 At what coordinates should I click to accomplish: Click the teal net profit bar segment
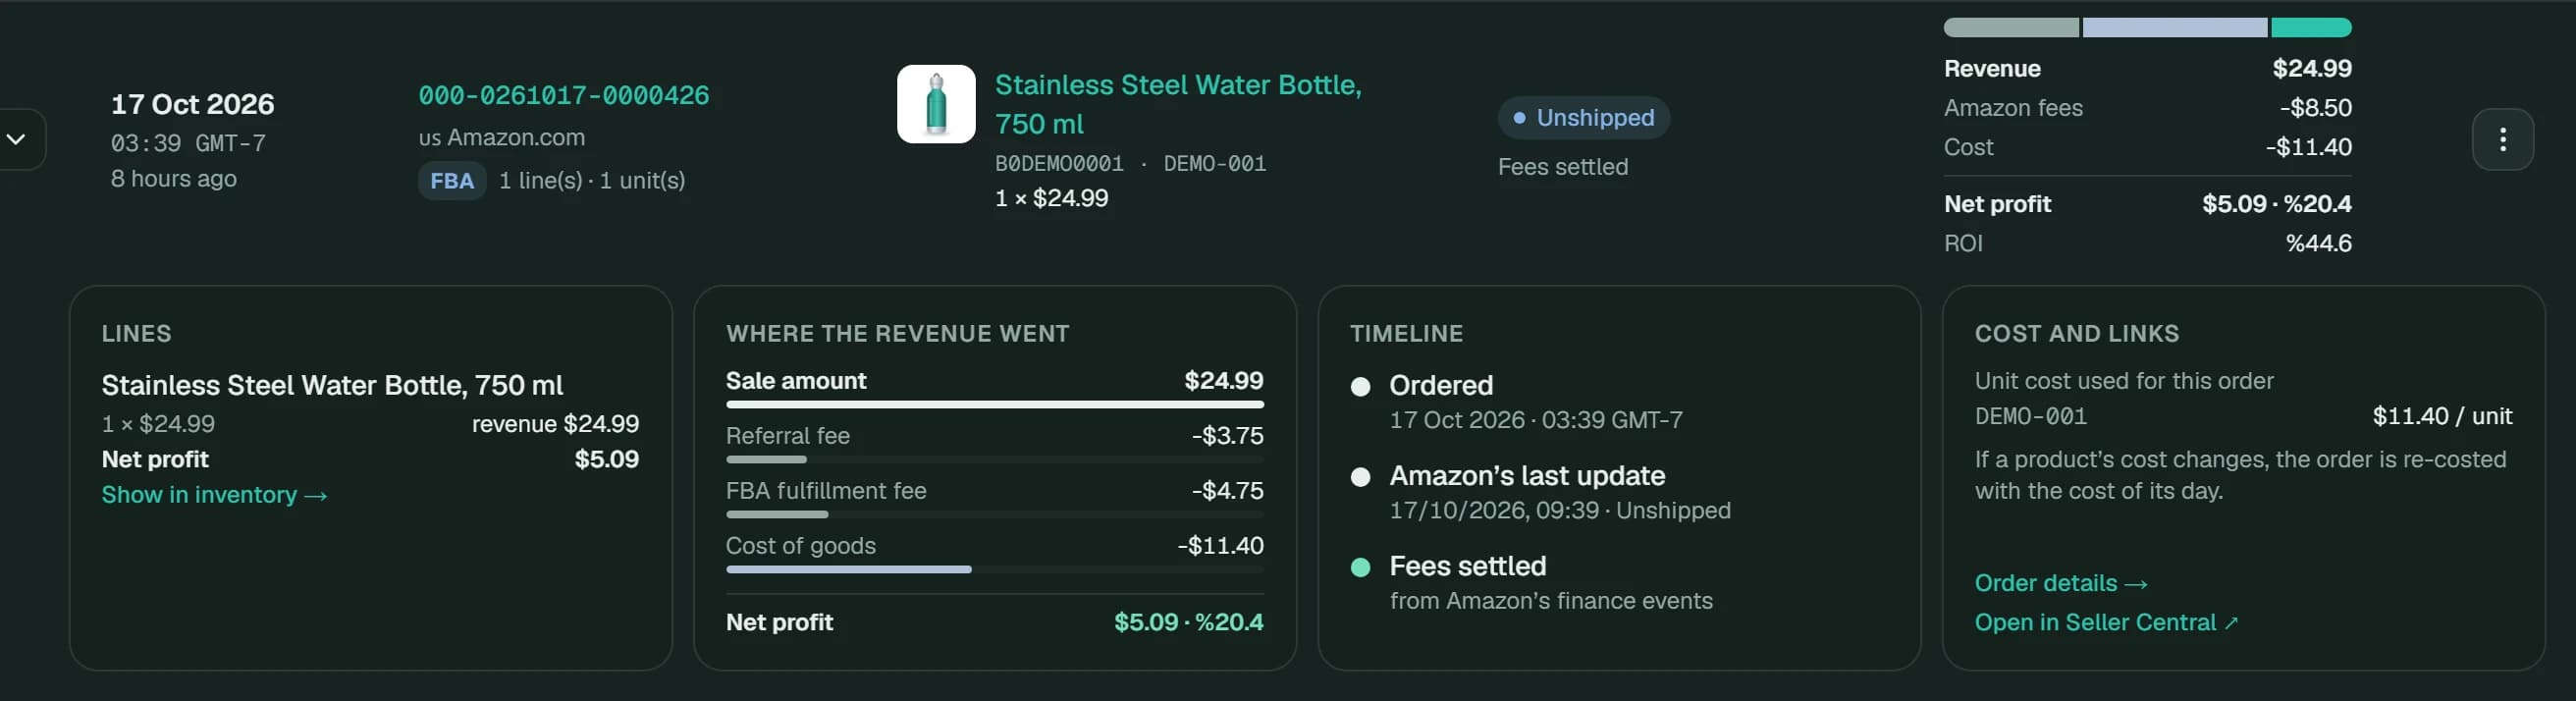click(x=2311, y=28)
